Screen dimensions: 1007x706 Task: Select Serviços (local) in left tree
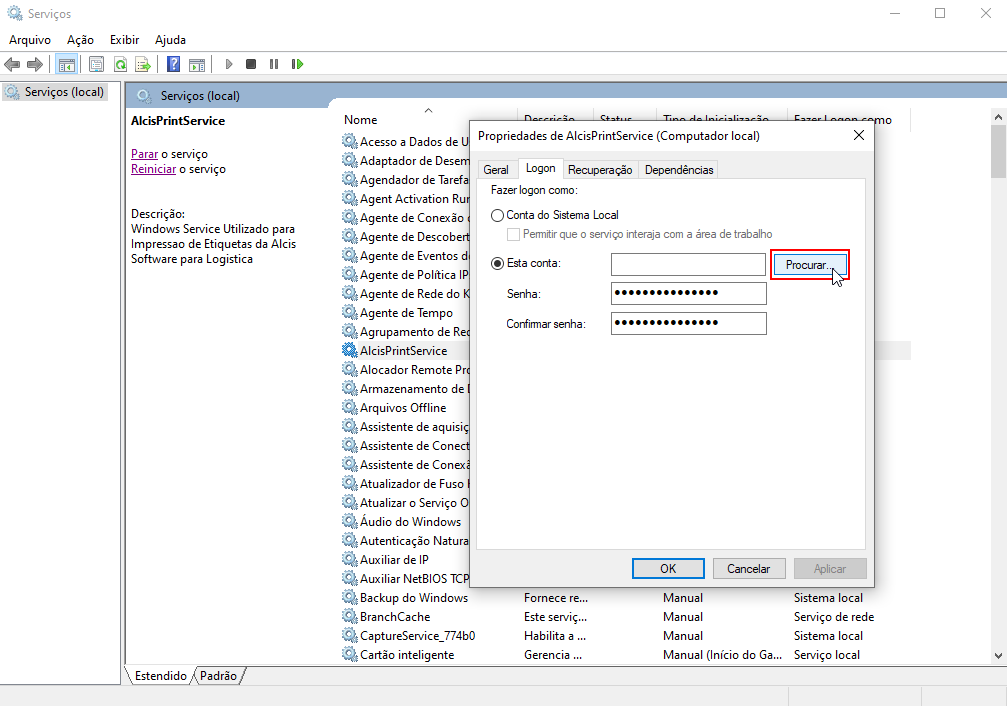click(x=54, y=92)
